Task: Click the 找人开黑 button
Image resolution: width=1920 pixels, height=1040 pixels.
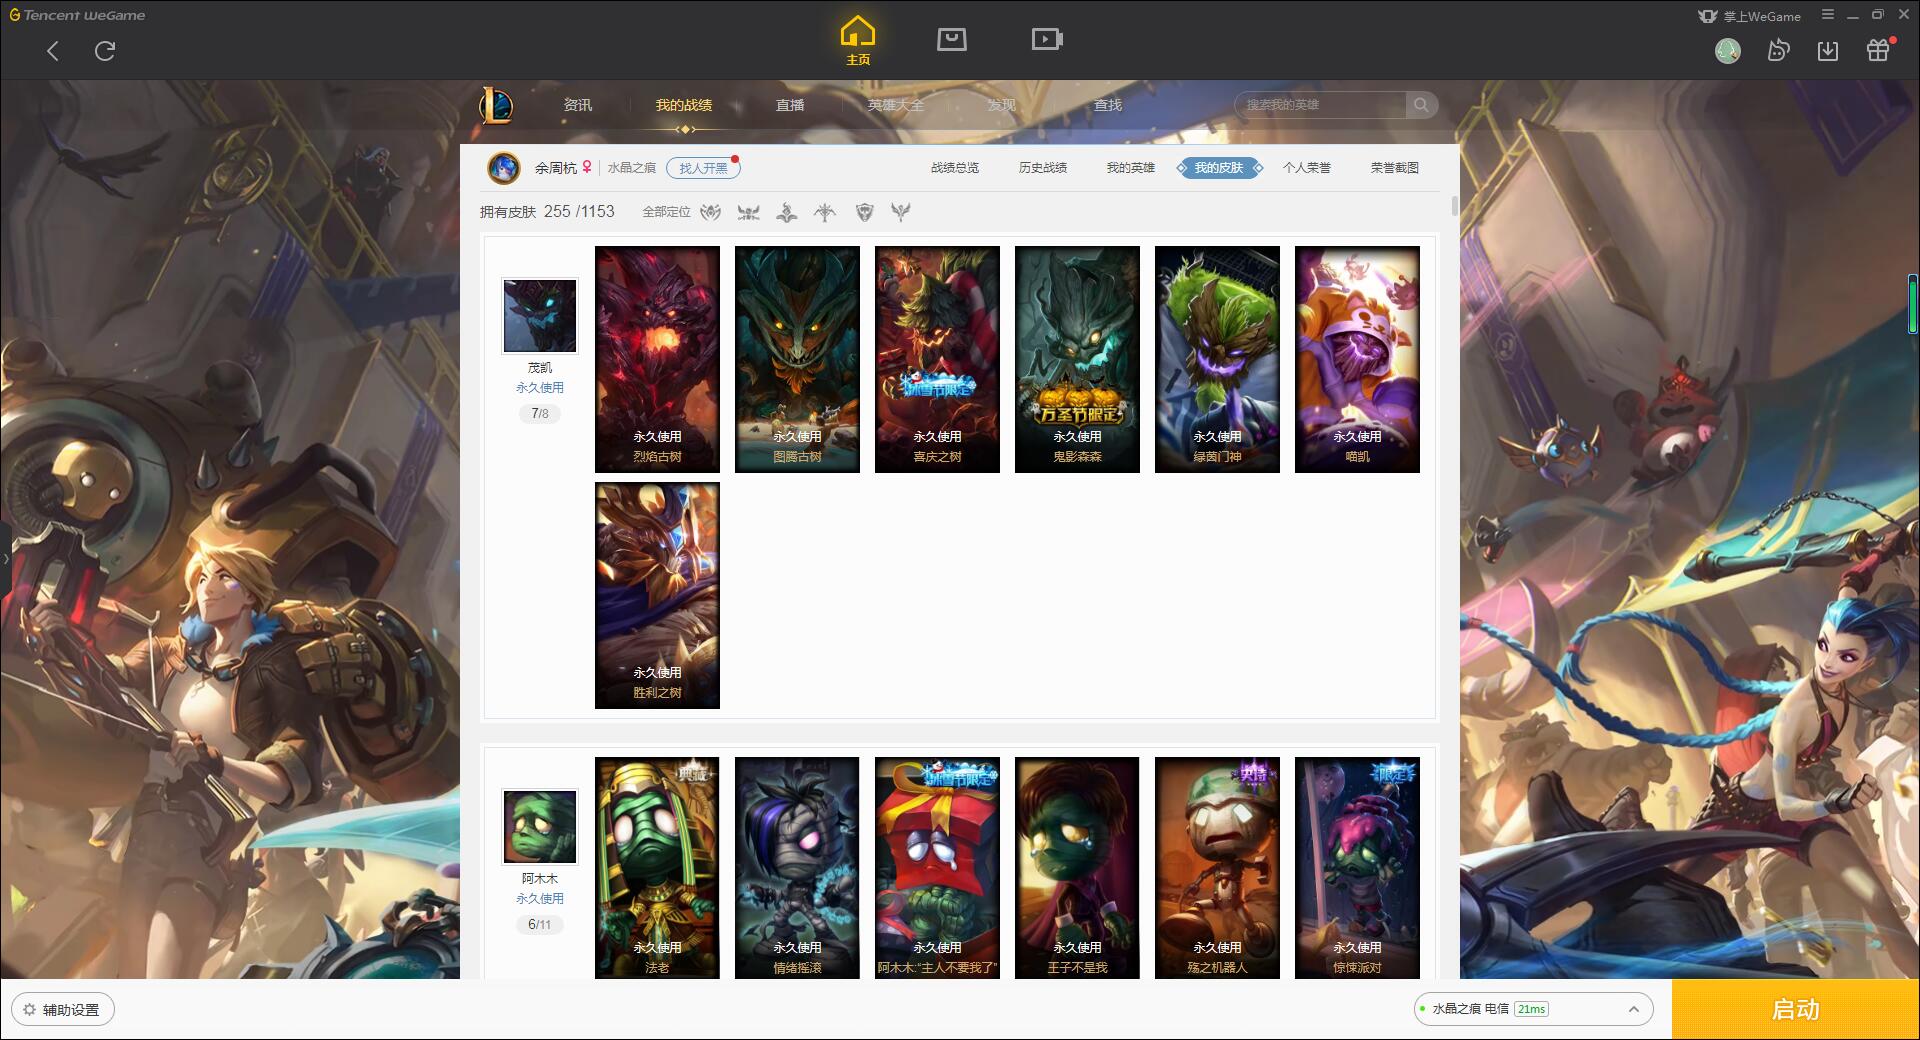Action: pos(703,168)
